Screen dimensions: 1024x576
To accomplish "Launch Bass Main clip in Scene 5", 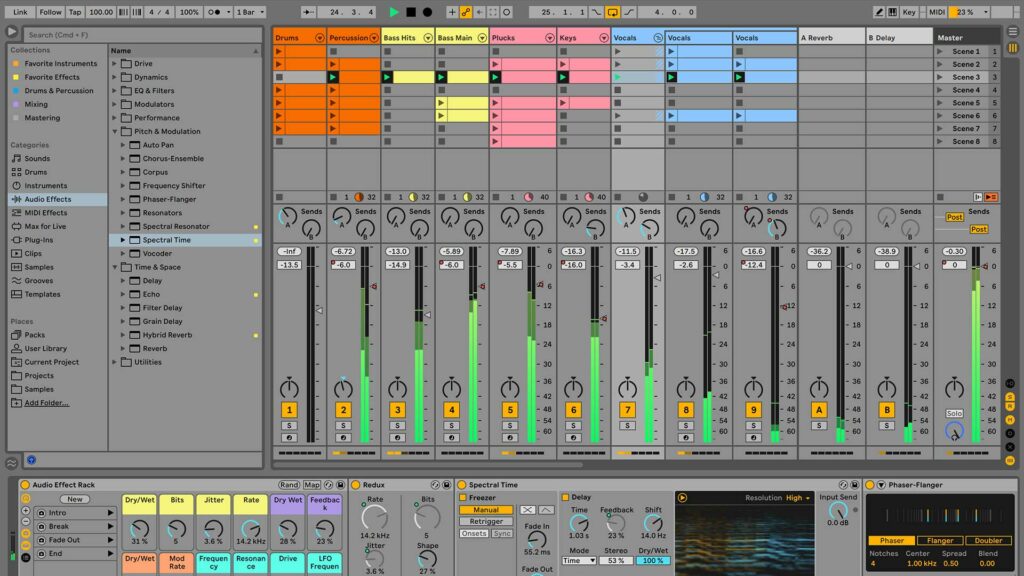I will point(441,103).
